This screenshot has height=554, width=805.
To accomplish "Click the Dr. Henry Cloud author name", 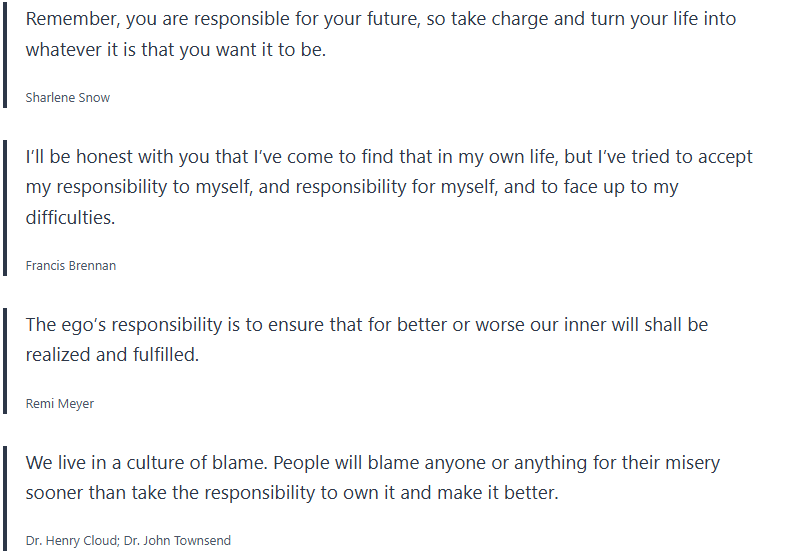I will (72, 541).
